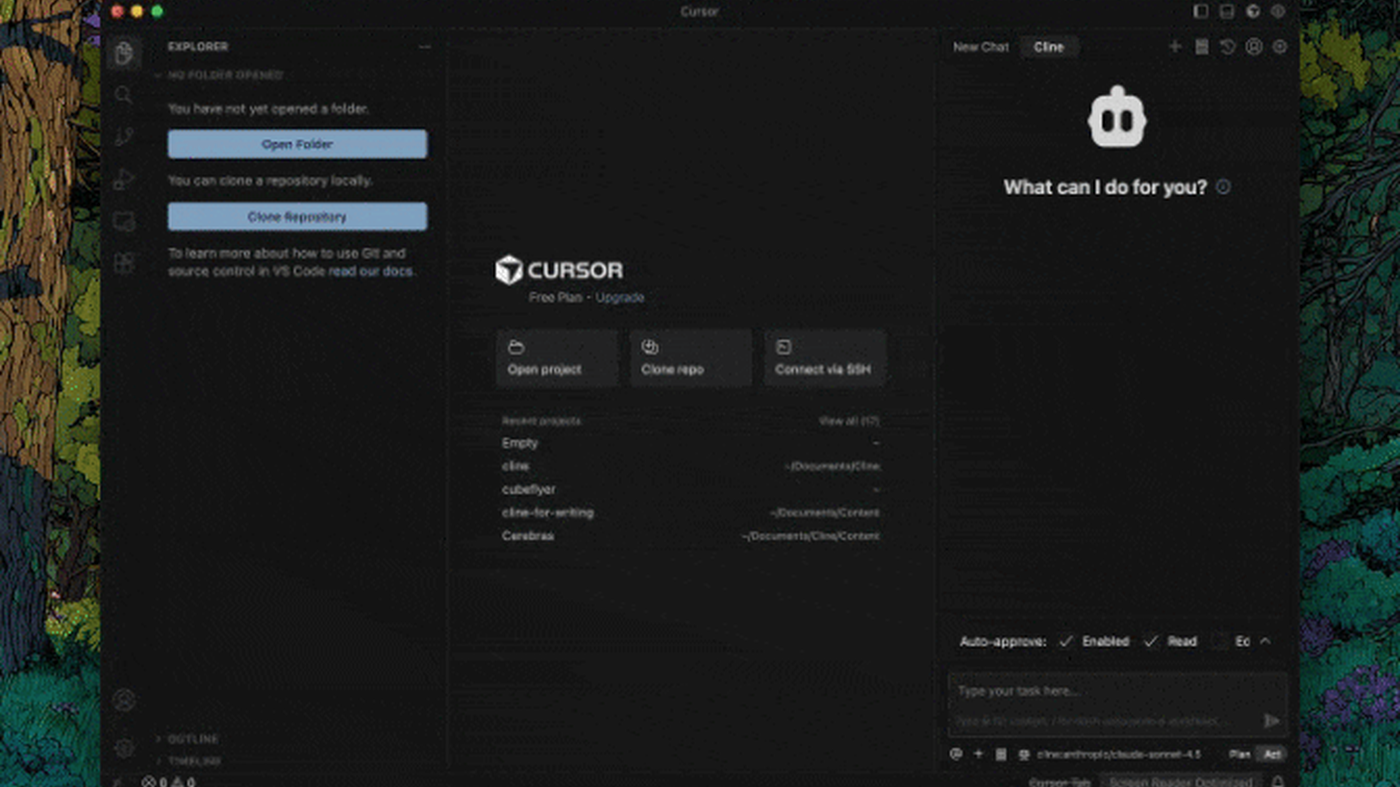1400x787 pixels.
Task: Open the 'read our docs' link
Action: 370,271
